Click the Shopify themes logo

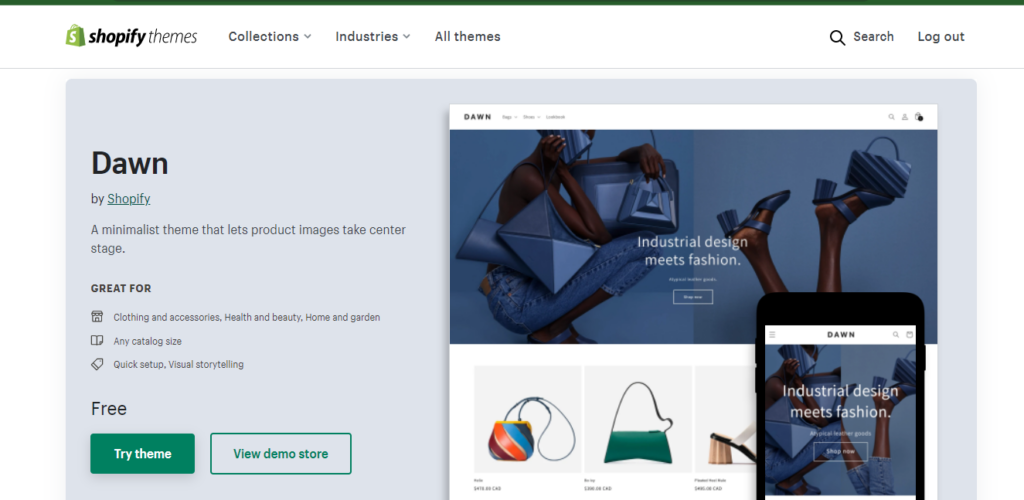(x=131, y=36)
